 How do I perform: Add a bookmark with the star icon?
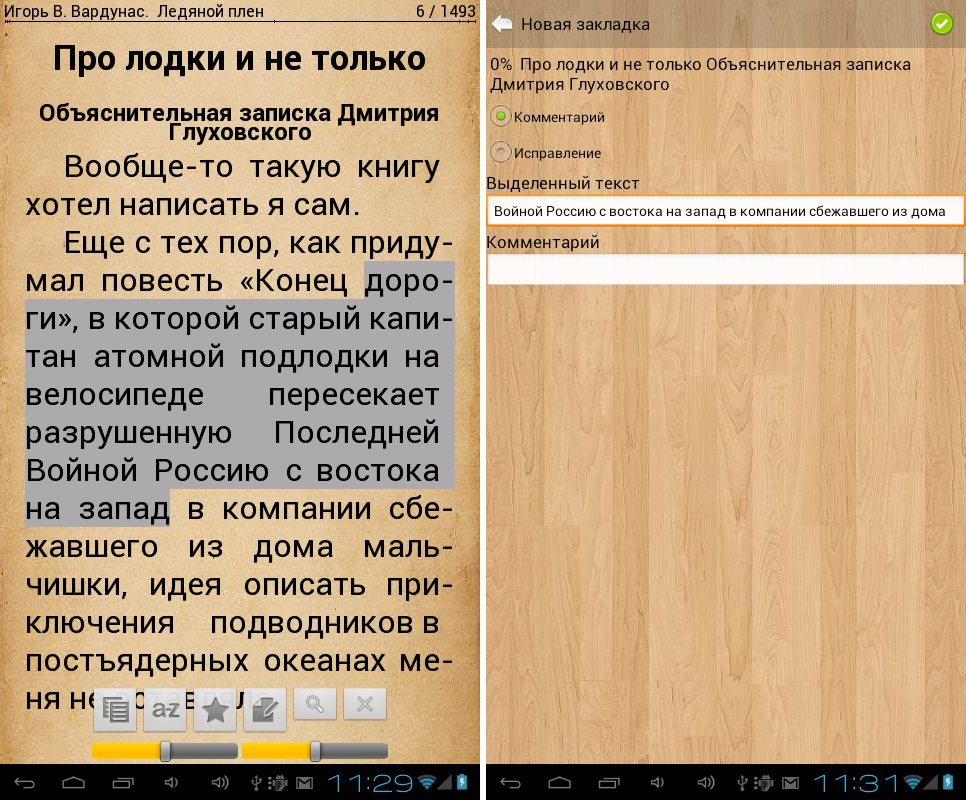[215, 709]
